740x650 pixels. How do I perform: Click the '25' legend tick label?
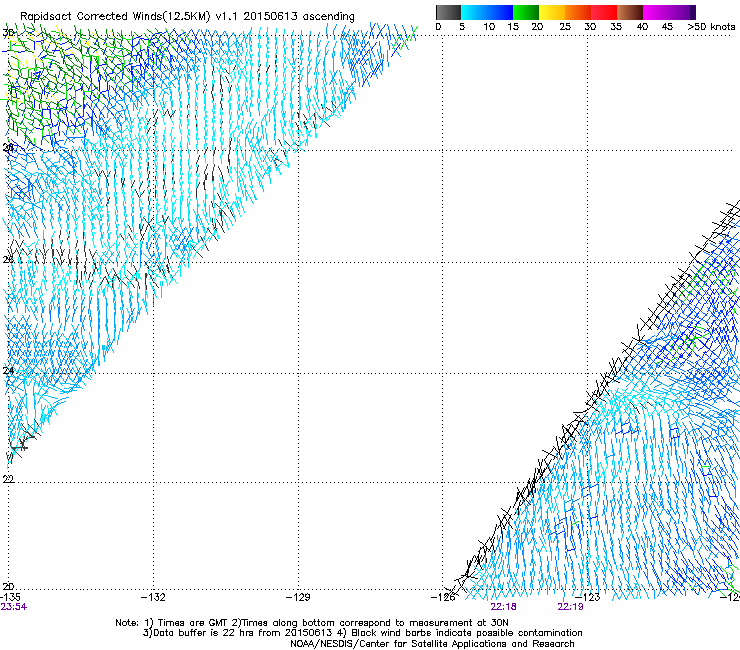565,27
